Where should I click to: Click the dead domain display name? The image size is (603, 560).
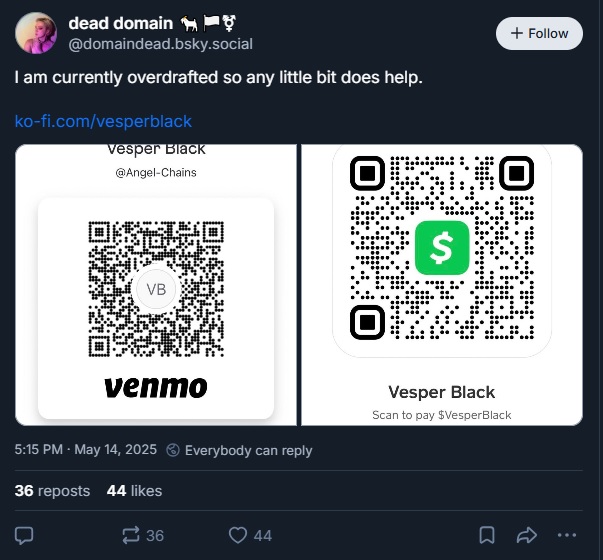click(117, 23)
